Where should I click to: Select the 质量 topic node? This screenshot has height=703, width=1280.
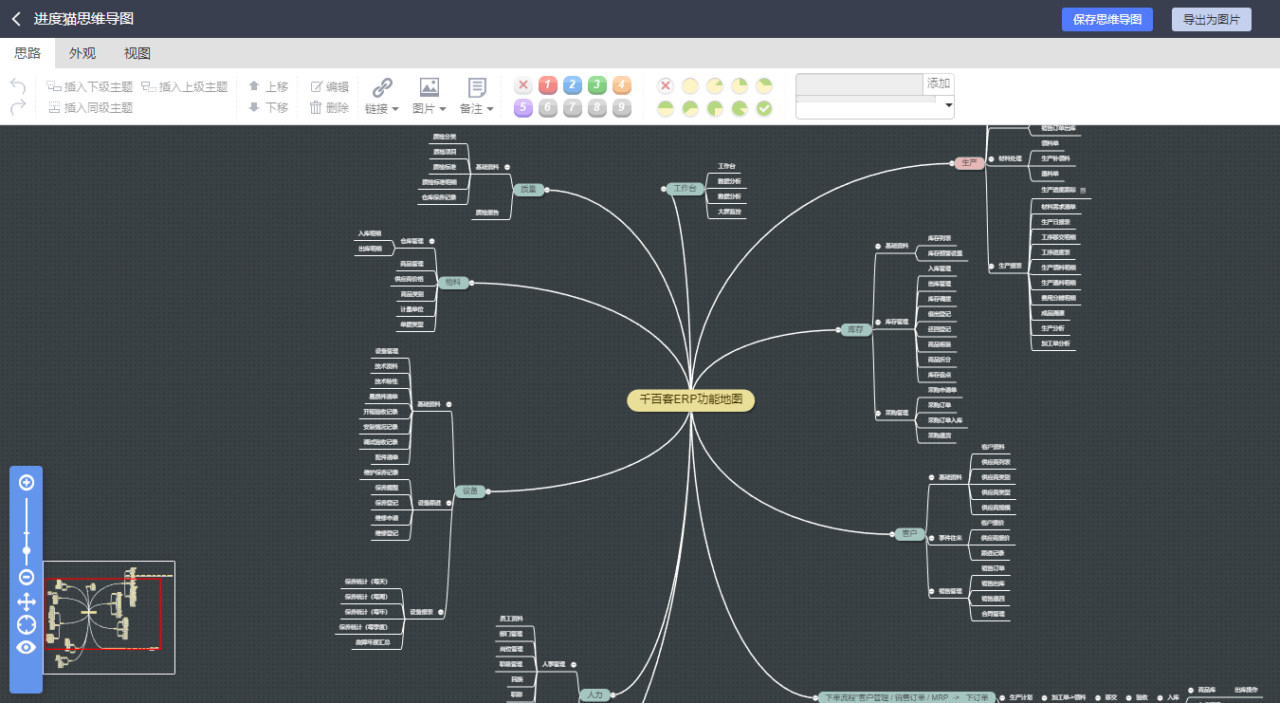(x=529, y=189)
